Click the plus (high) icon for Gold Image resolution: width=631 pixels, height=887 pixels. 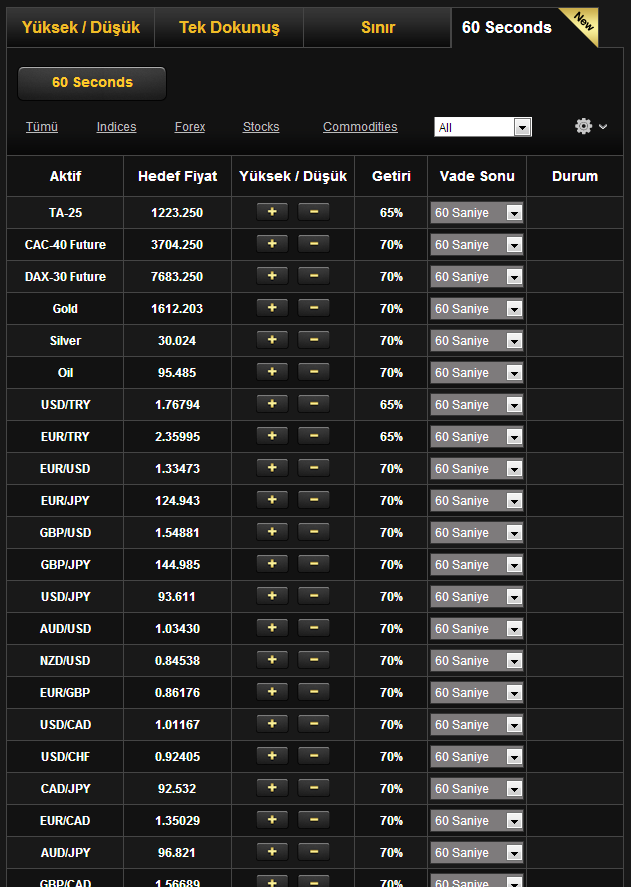(271, 308)
